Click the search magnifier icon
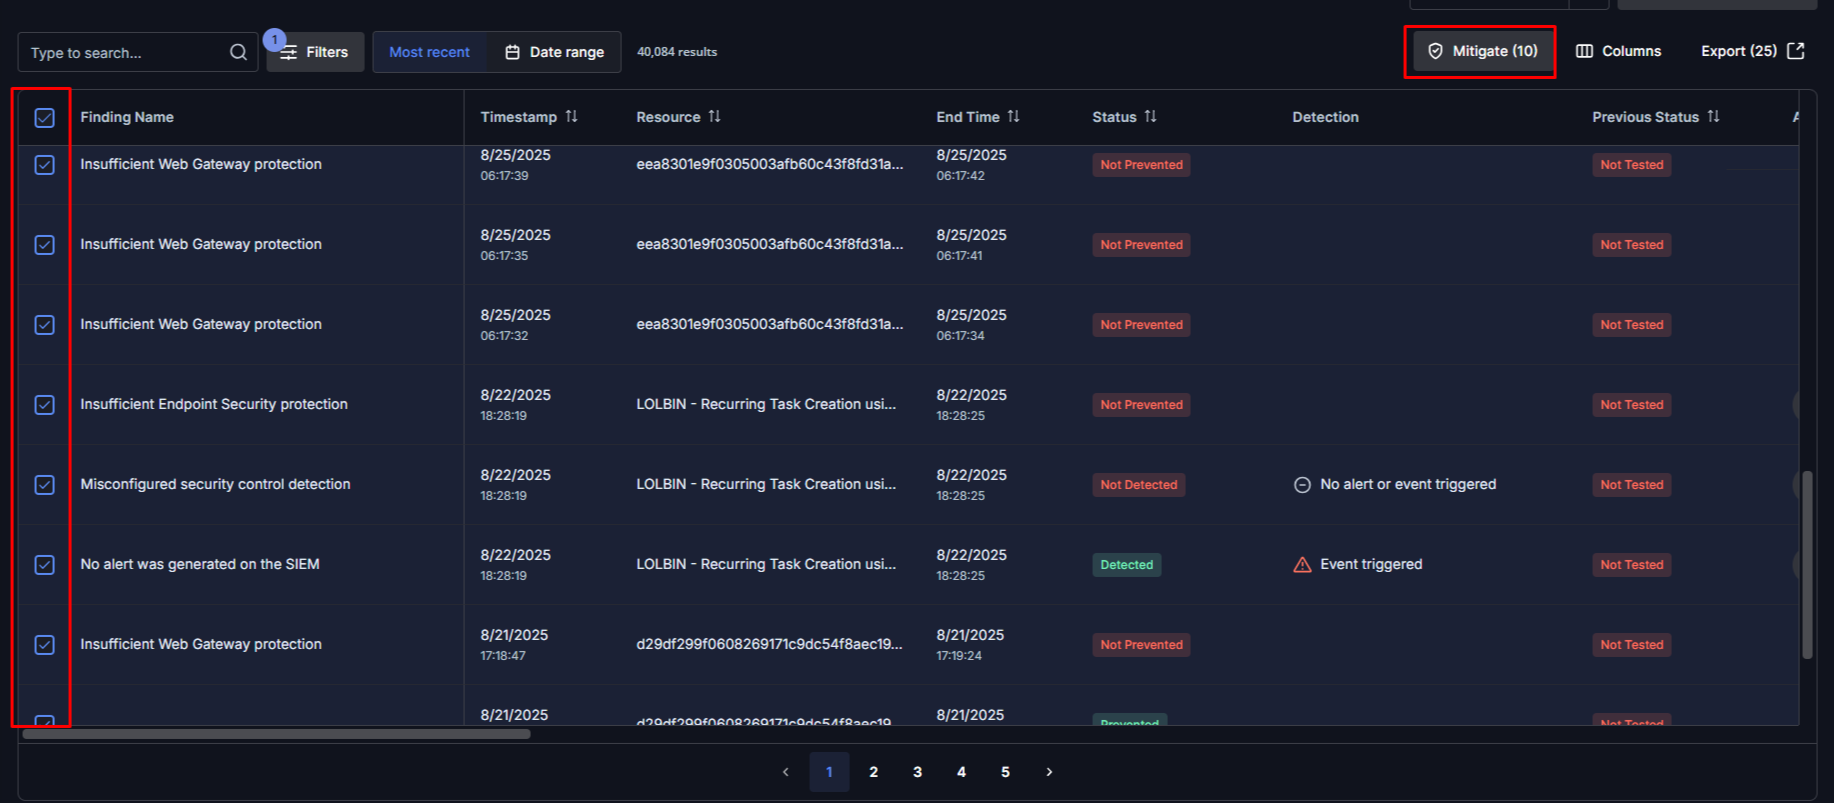The height and width of the screenshot is (803, 1834). pyautogui.click(x=238, y=52)
